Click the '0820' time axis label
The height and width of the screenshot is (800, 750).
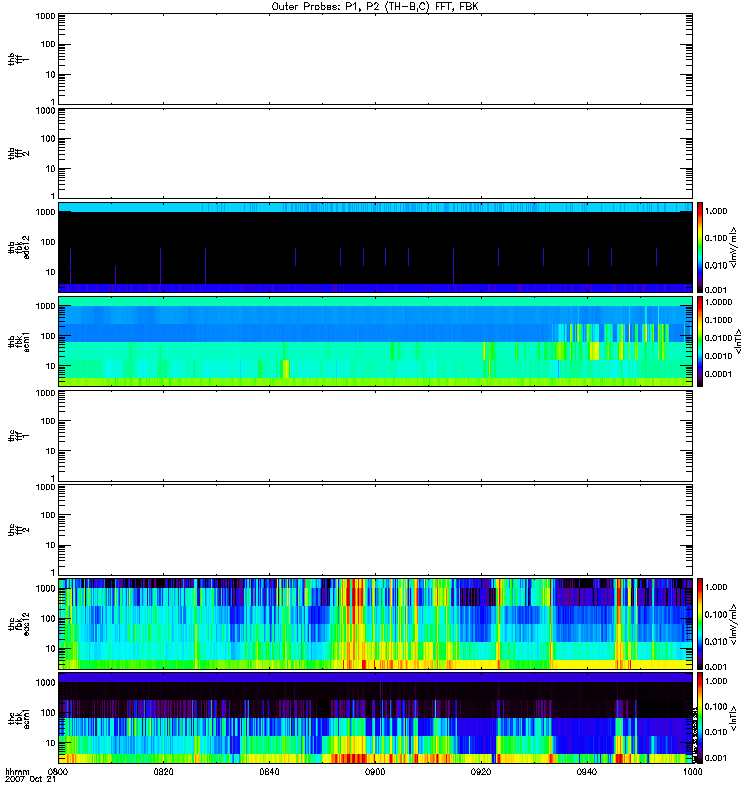[163, 772]
